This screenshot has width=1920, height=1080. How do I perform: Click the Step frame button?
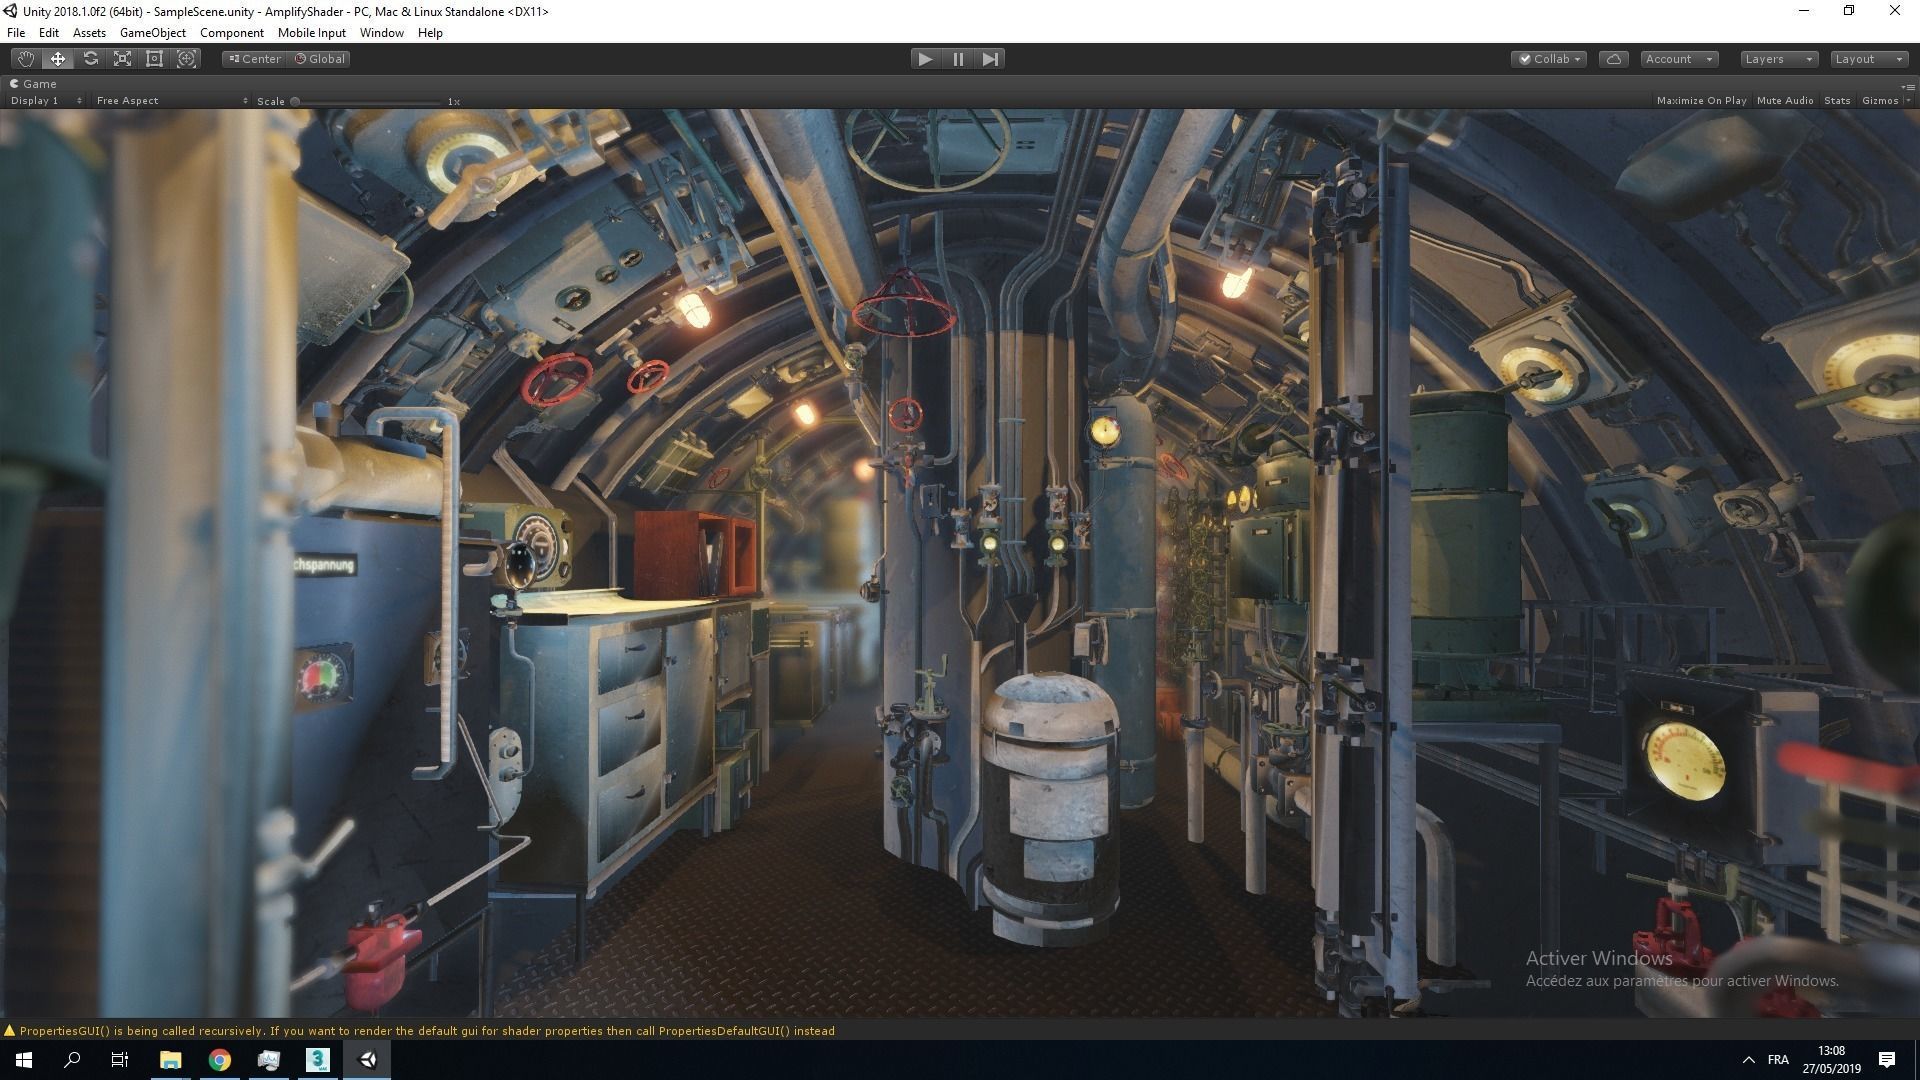point(990,59)
